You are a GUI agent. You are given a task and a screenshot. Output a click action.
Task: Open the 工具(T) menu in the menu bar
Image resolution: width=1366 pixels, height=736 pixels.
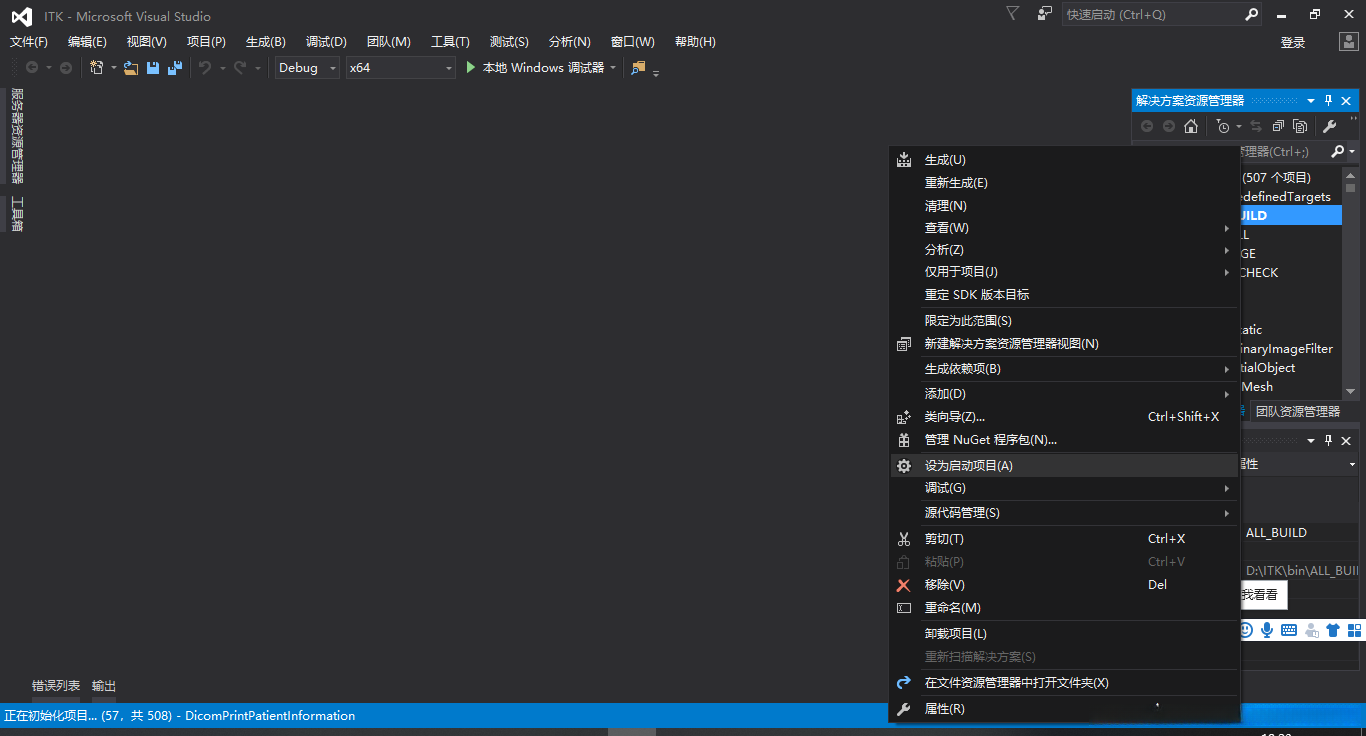[x=450, y=42]
